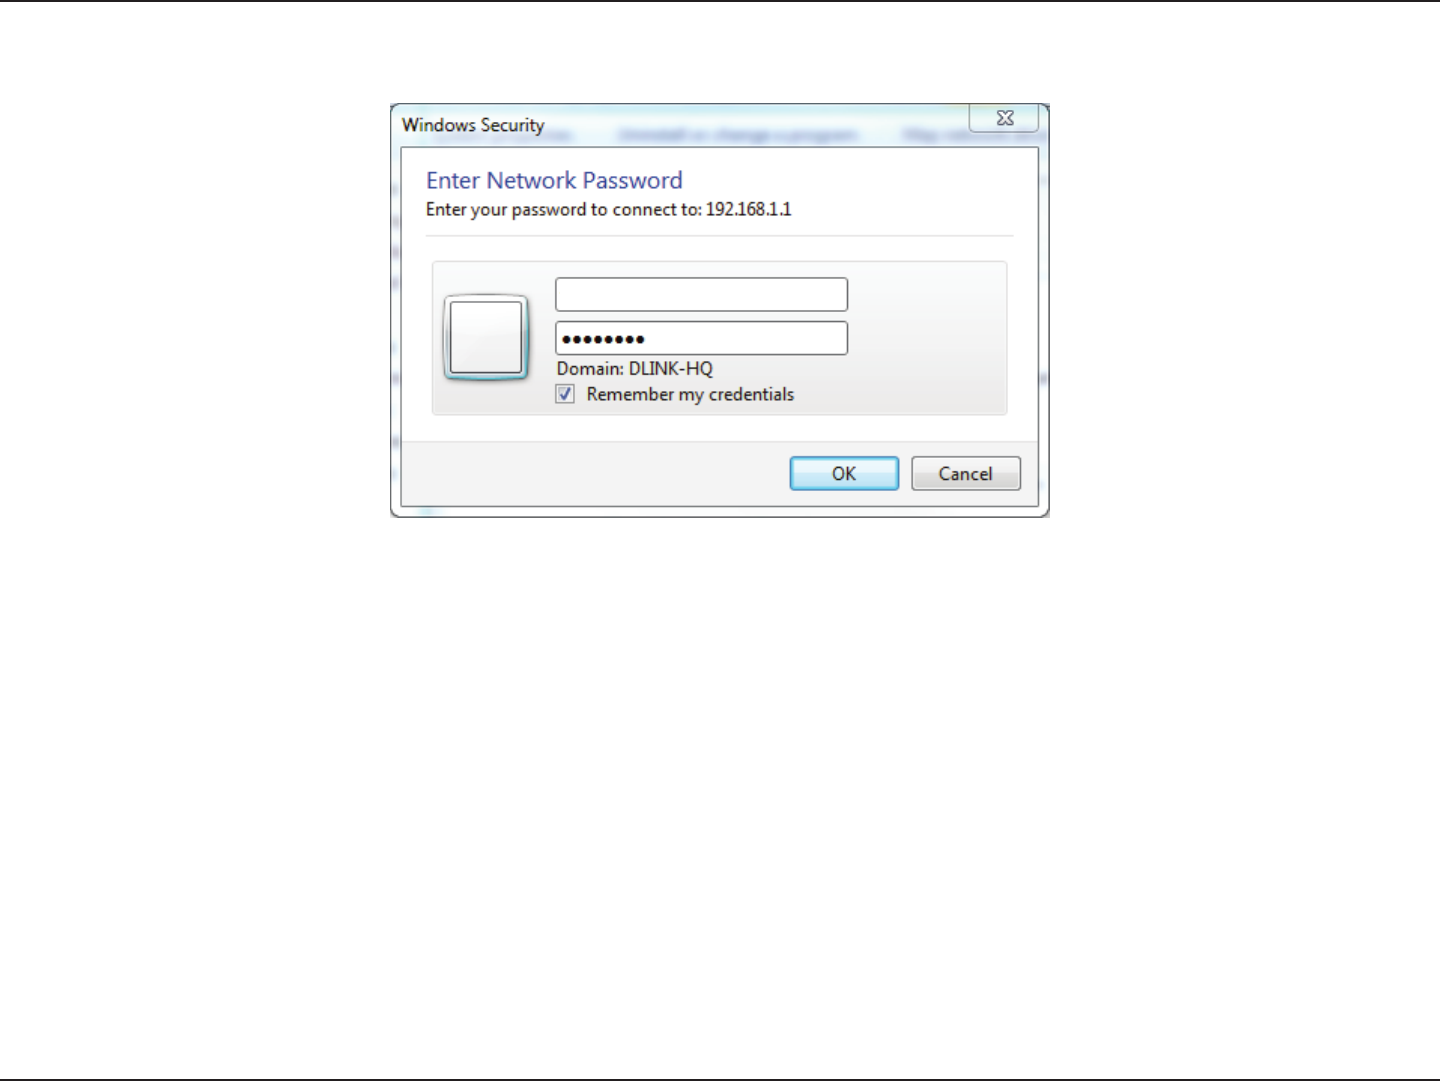The height and width of the screenshot is (1081, 1440).
Task: Click the Domain: DLINK-HQ label
Action: pos(635,368)
